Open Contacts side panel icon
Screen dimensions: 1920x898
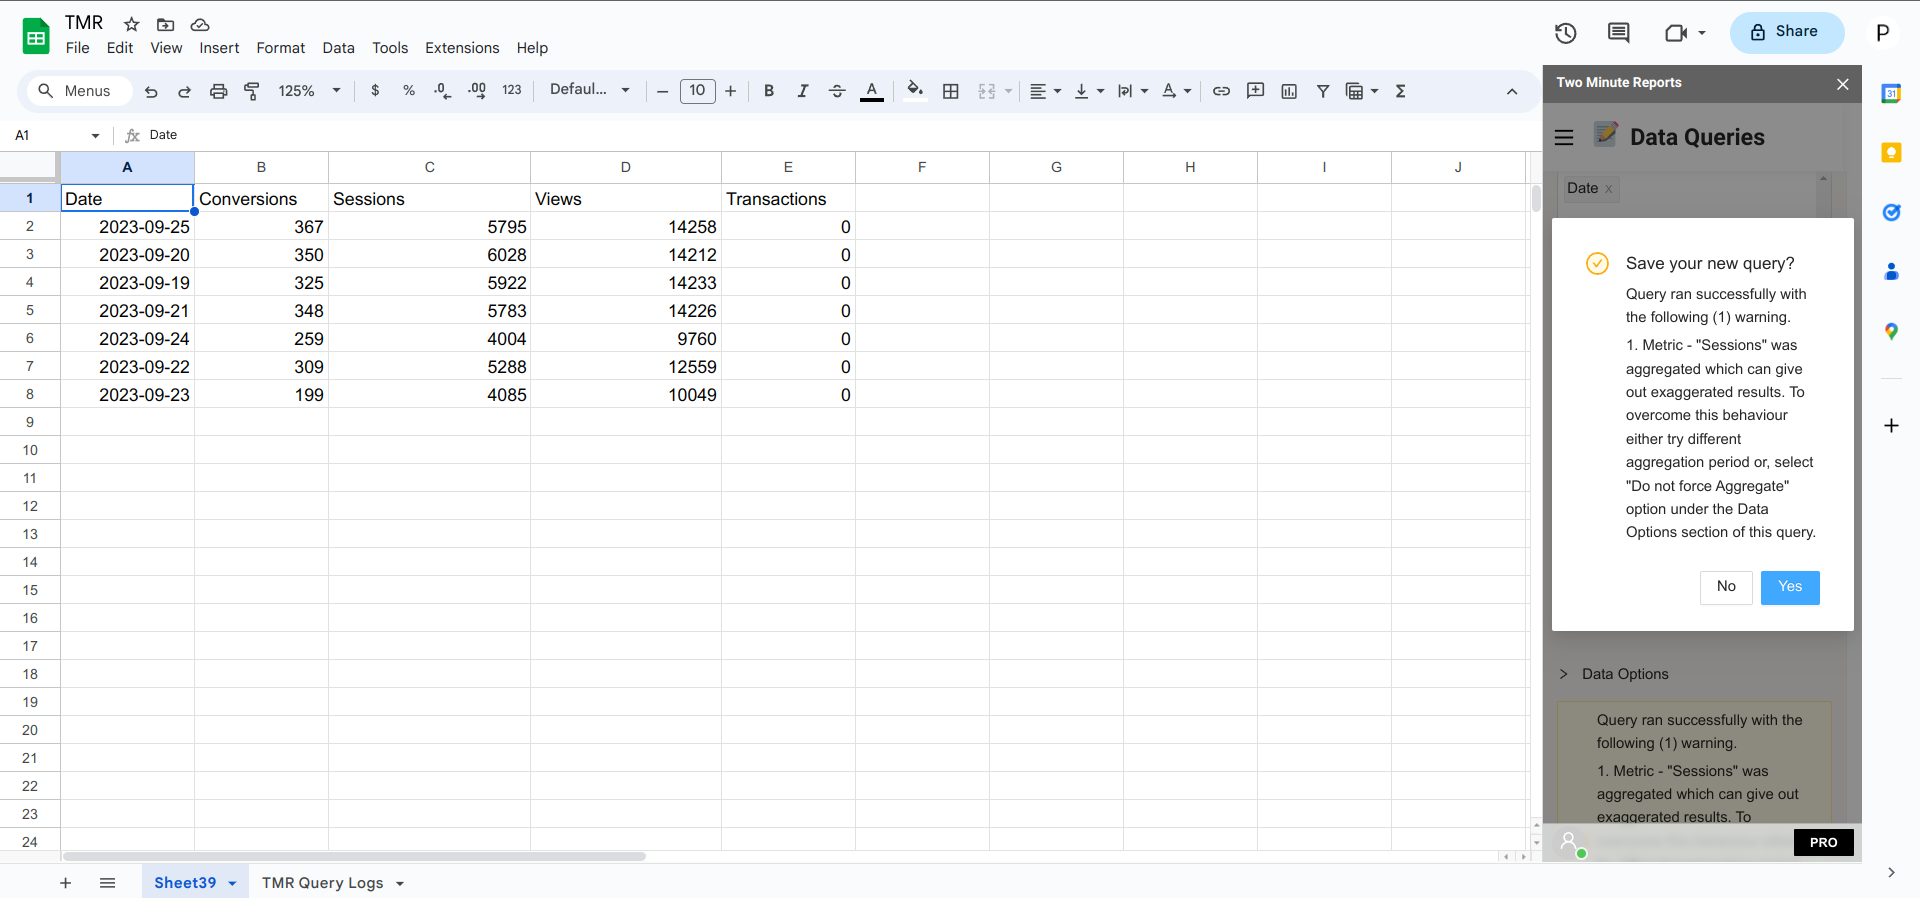[x=1891, y=271]
